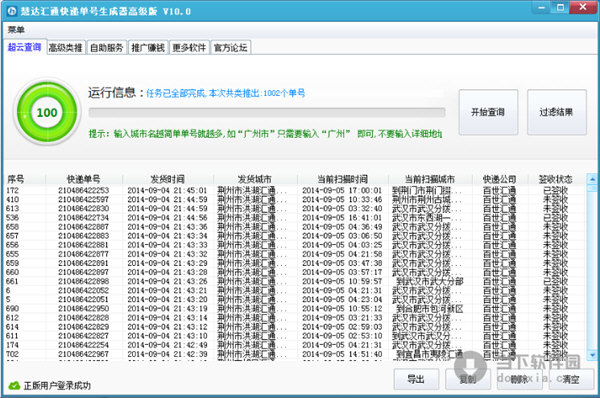This screenshot has height=398, width=600.
Task: Click the 过滤结果 button
Action: [556, 112]
